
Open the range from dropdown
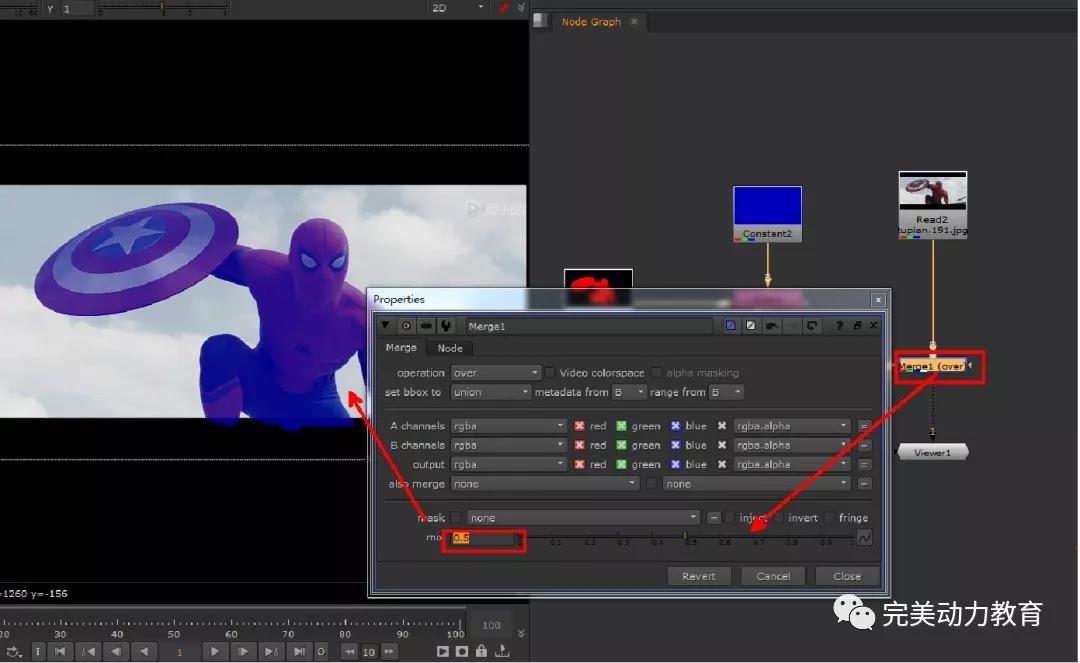tap(727, 392)
